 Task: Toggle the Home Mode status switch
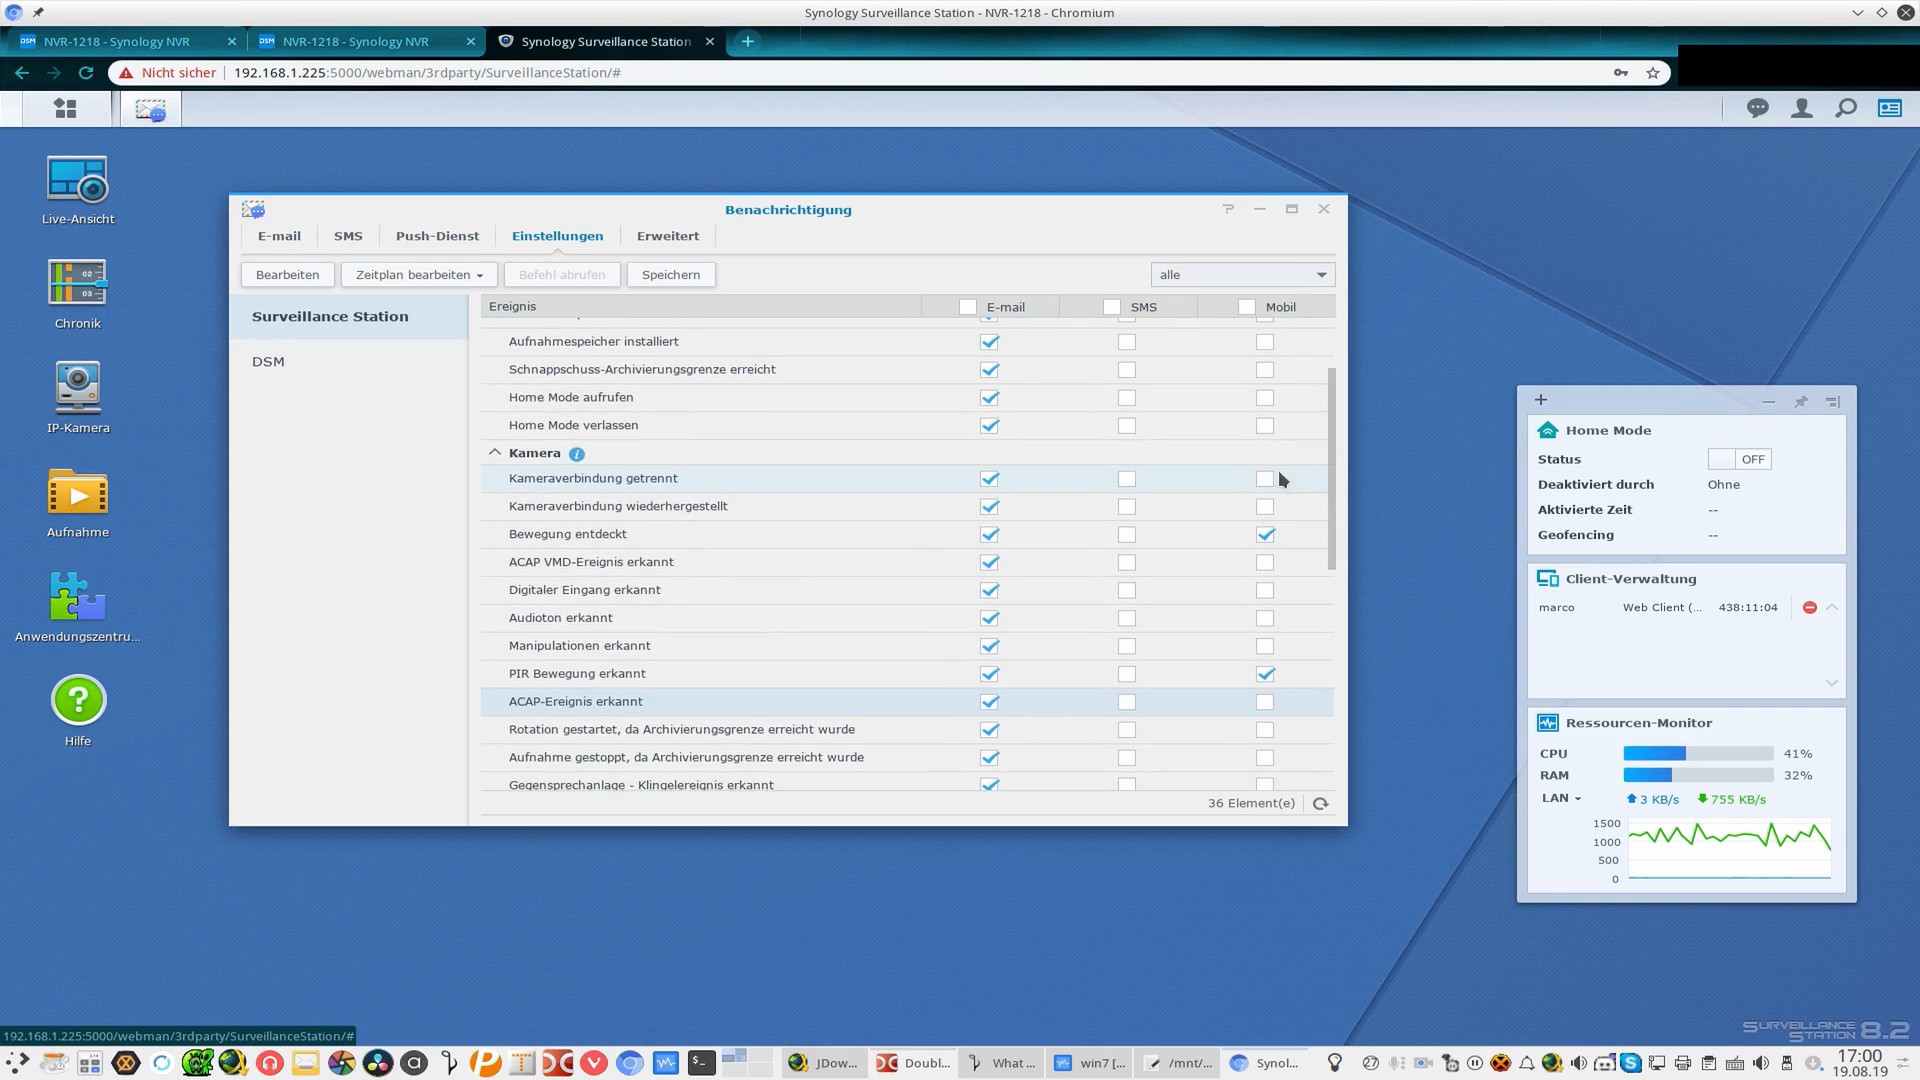1739,460
